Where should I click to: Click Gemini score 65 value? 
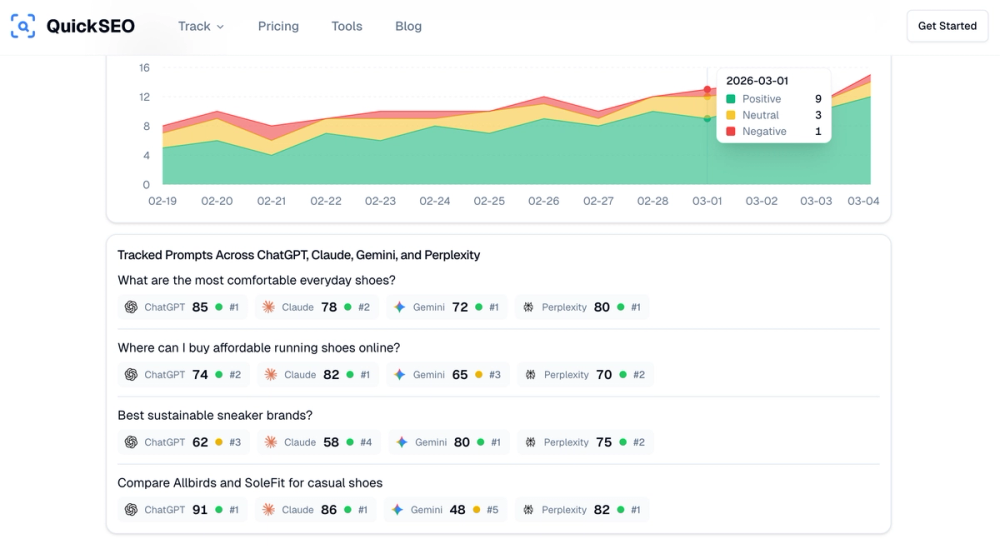[x=460, y=375]
